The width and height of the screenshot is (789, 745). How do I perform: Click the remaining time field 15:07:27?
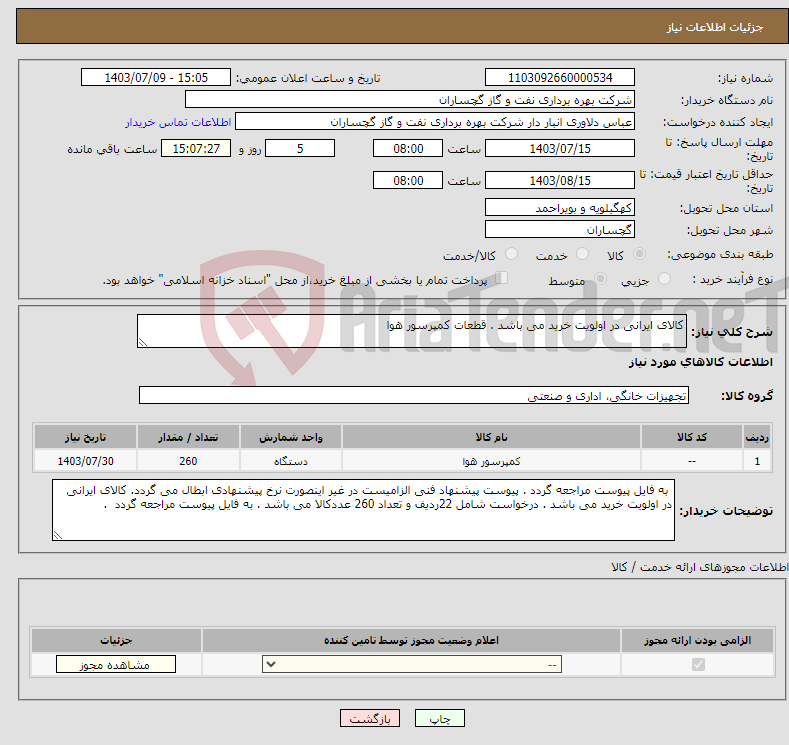(x=196, y=149)
